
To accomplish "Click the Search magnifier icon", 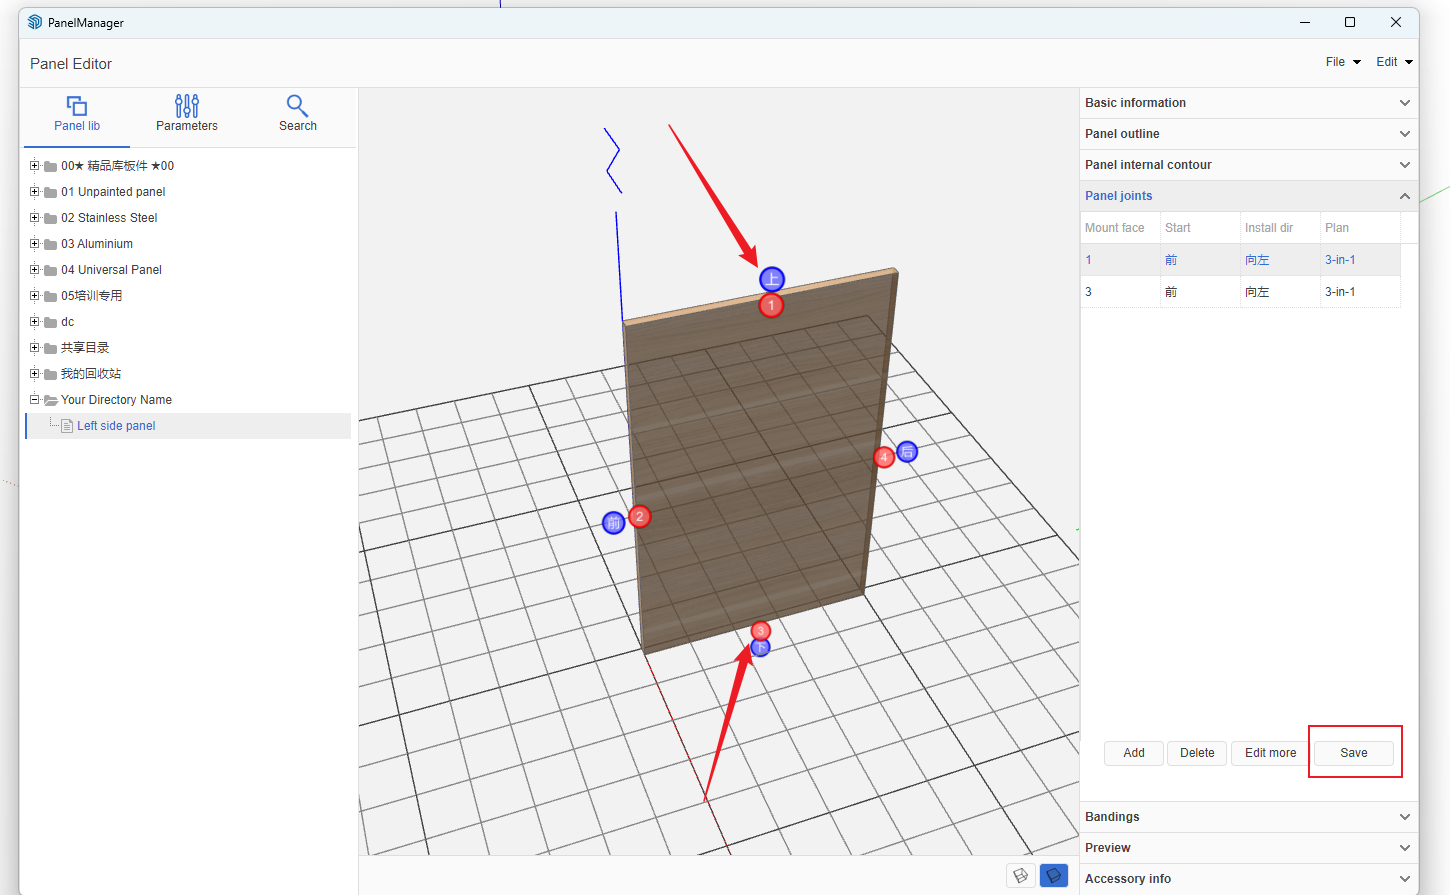I will click(297, 105).
